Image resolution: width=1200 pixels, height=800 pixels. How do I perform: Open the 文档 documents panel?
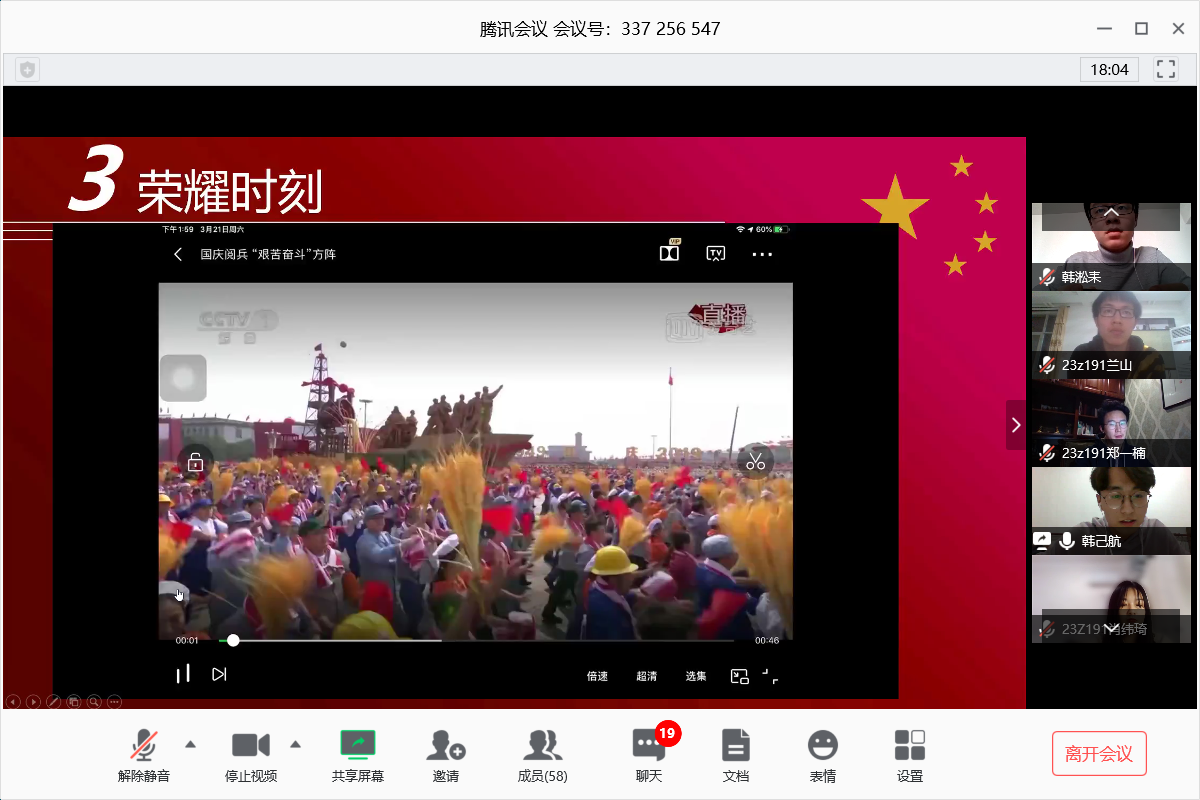(736, 746)
